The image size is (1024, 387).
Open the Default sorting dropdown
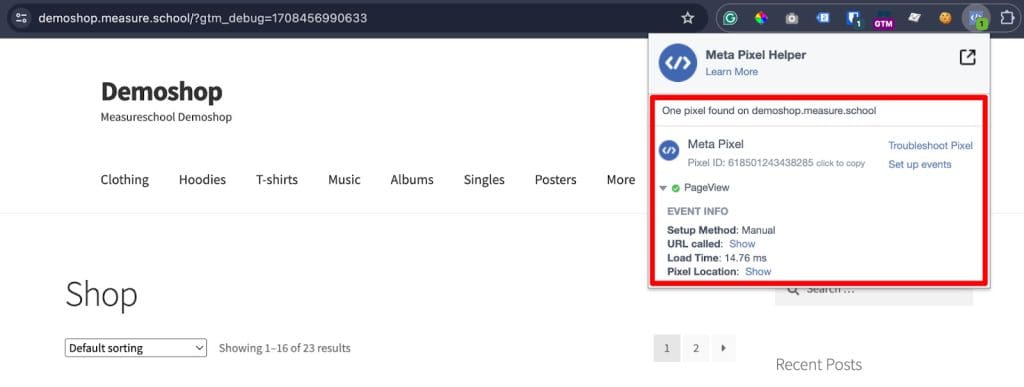(x=136, y=348)
